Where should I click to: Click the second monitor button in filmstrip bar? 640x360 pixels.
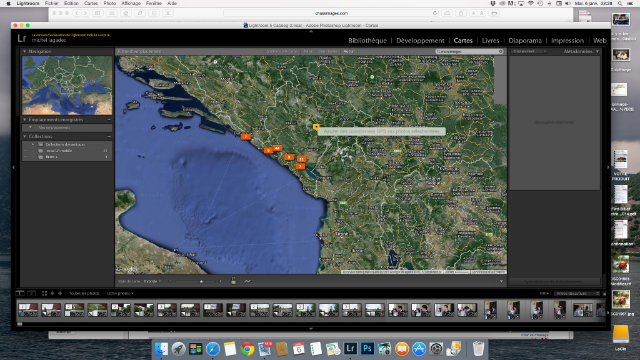point(31,293)
